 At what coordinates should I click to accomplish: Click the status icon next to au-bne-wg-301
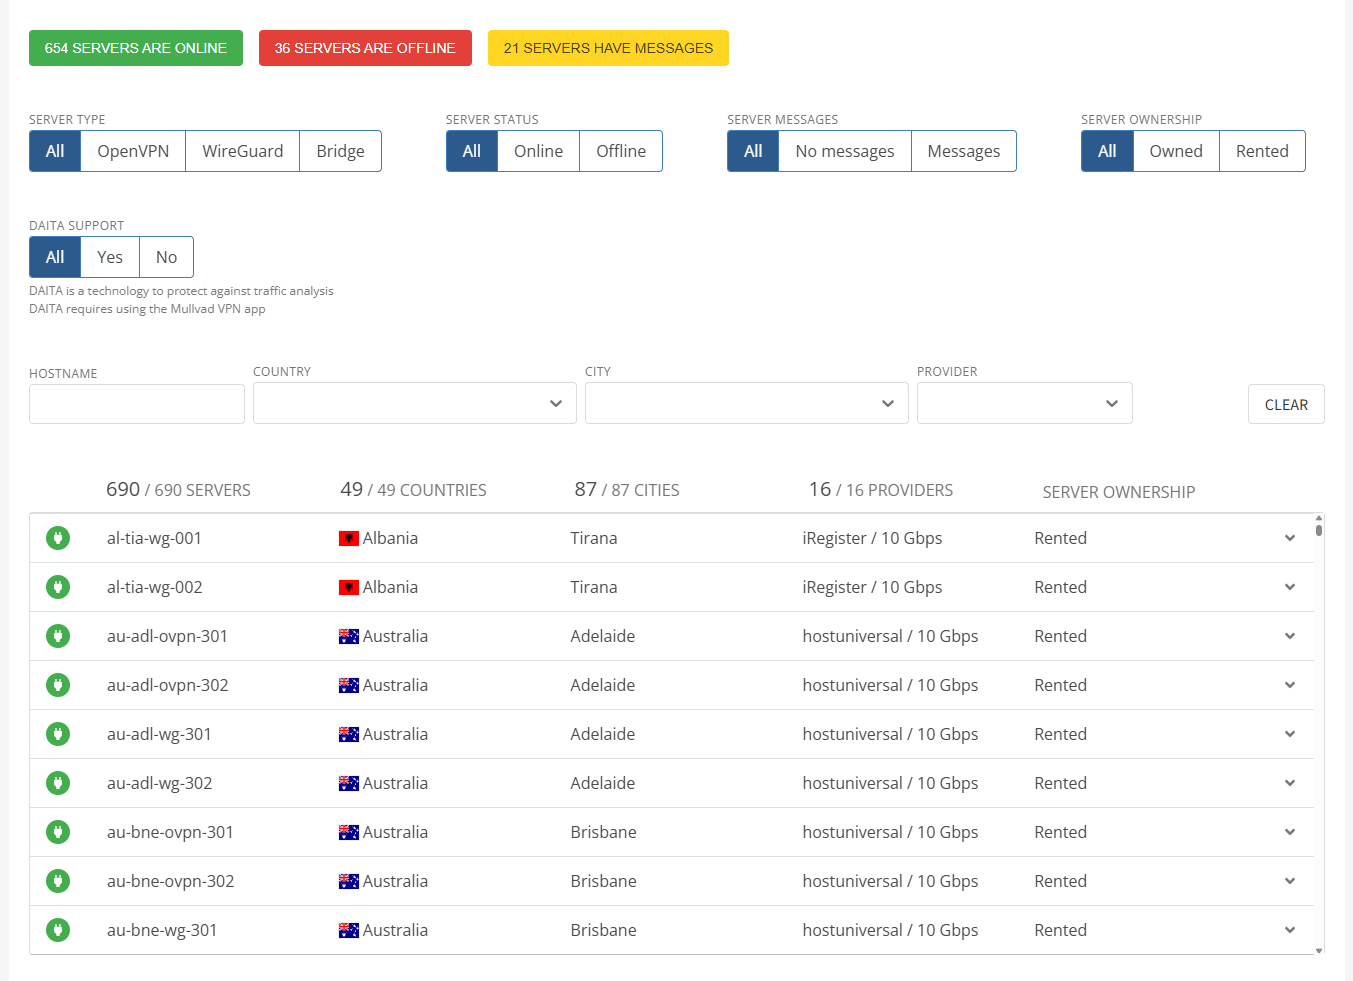pyautogui.click(x=58, y=930)
